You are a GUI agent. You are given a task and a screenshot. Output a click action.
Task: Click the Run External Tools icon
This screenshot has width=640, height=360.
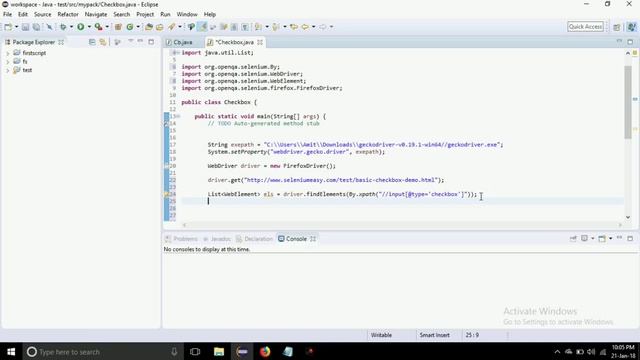(98, 27)
